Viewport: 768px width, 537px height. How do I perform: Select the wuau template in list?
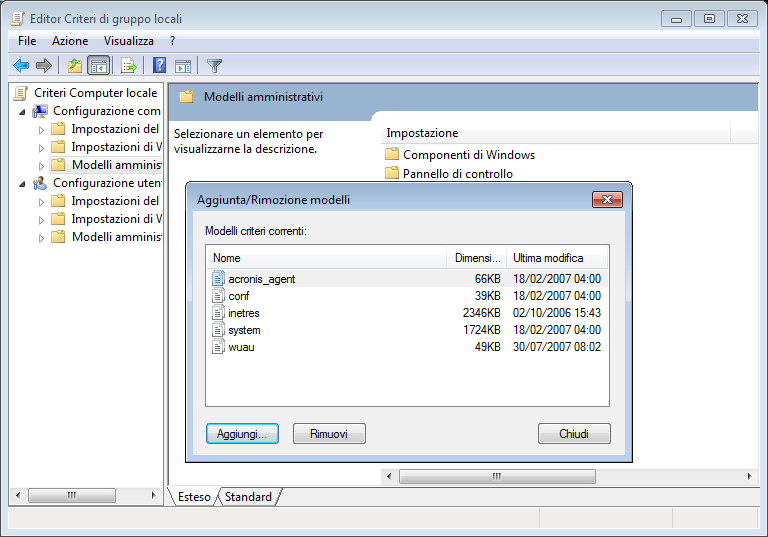coord(241,347)
